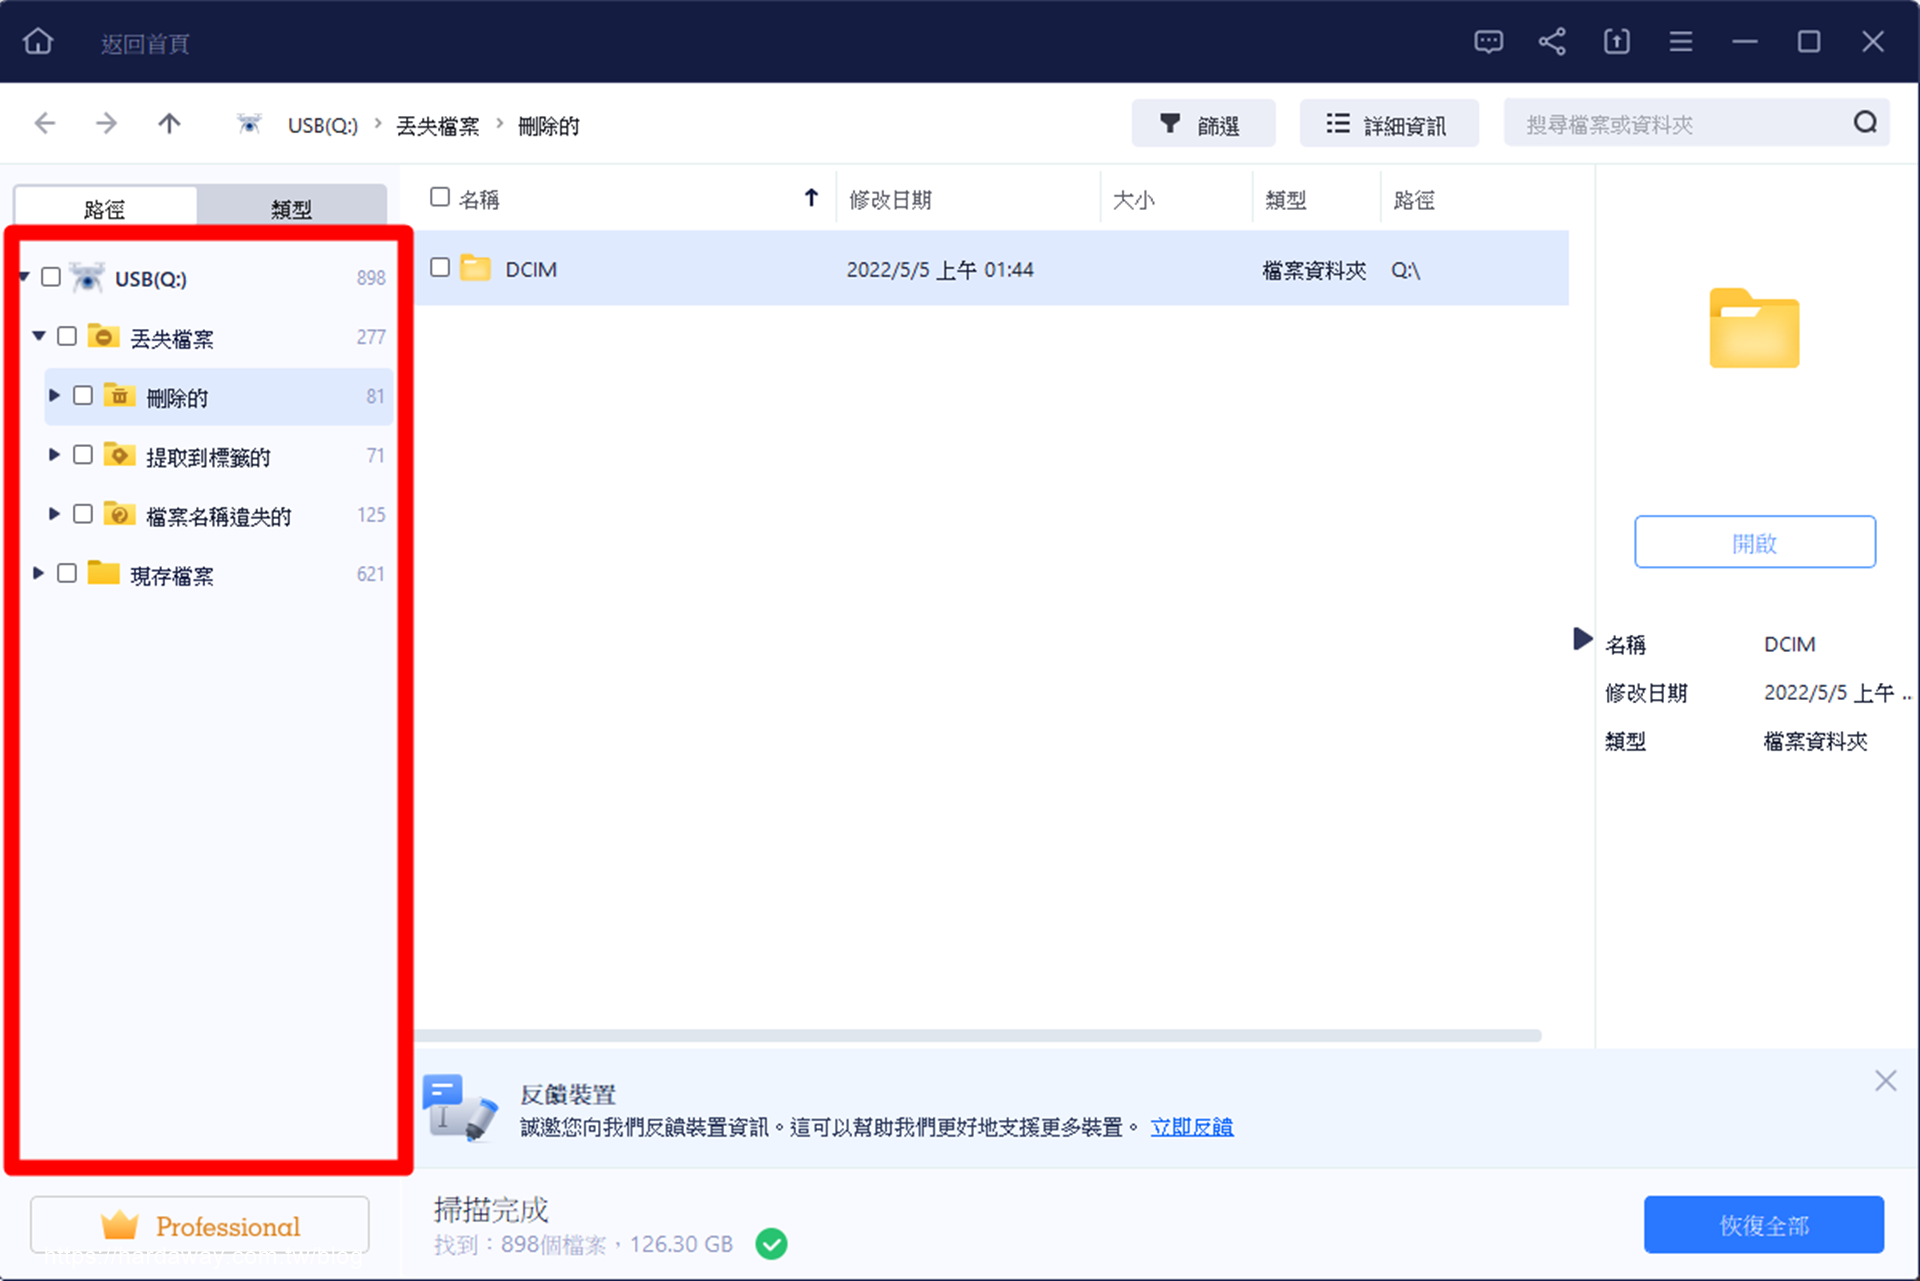Click the 刪除的 trash folder icon
Viewport: 1920px width, 1281px height.
[119, 395]
